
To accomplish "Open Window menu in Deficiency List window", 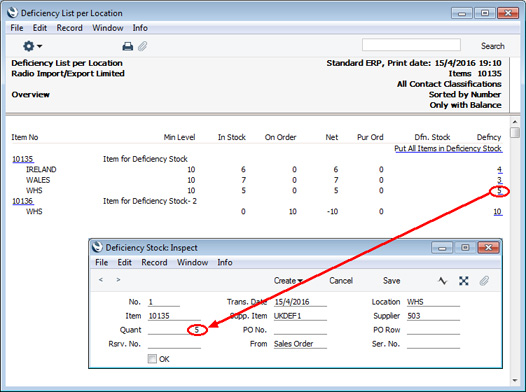I will (108, 28).
